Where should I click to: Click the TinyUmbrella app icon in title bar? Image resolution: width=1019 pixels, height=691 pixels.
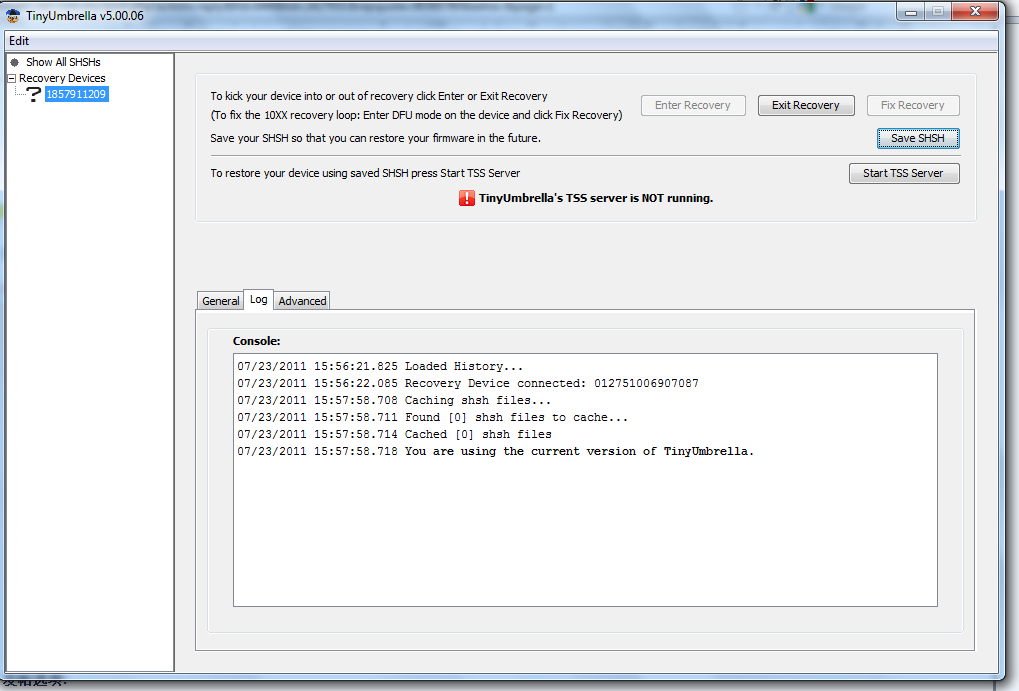click(x=14, y=14)
